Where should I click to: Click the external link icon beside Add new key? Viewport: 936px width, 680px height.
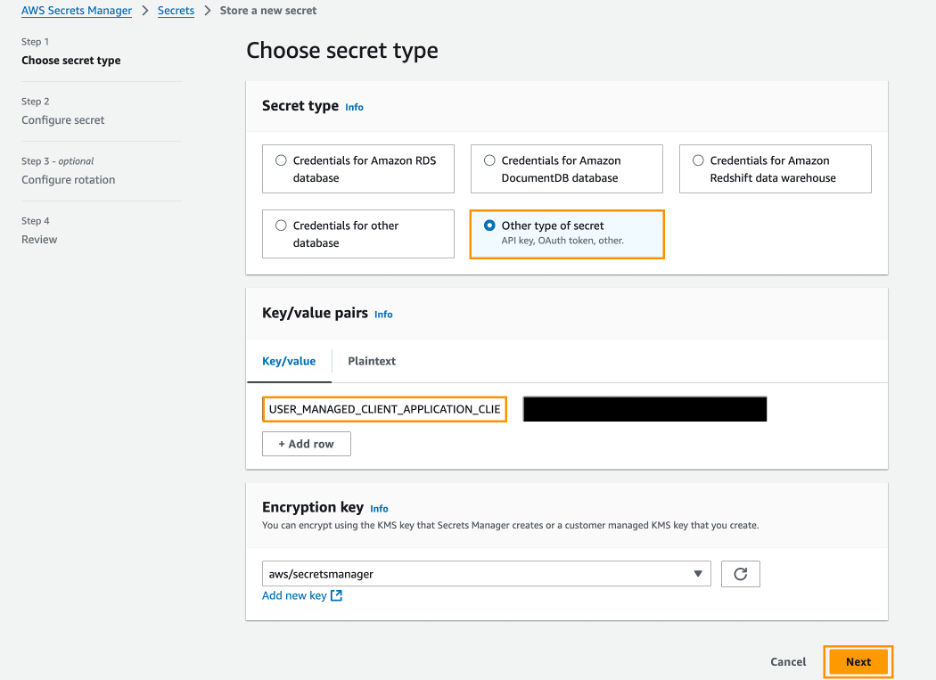point(337,596)
